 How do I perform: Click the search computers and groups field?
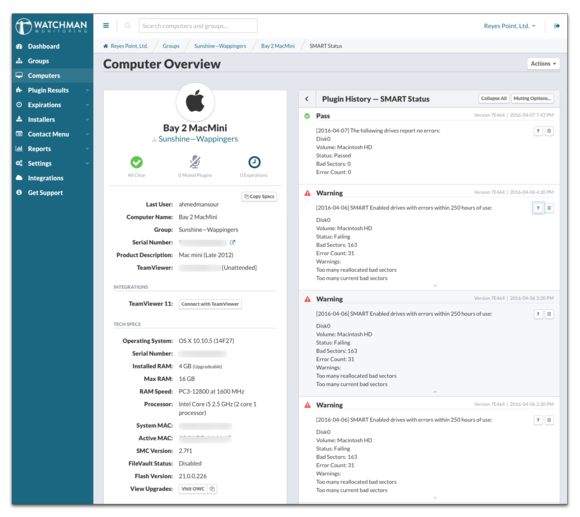point(198,26)
